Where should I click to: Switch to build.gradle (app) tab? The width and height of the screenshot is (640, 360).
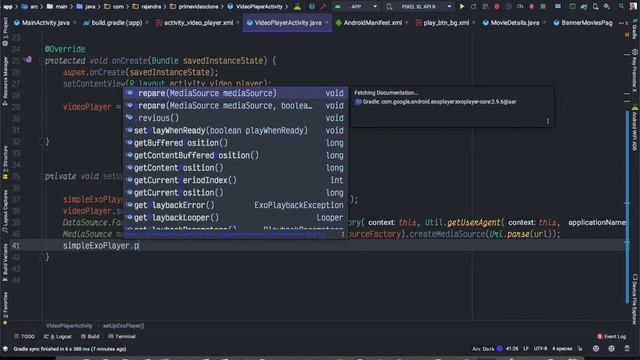(117, 23)
